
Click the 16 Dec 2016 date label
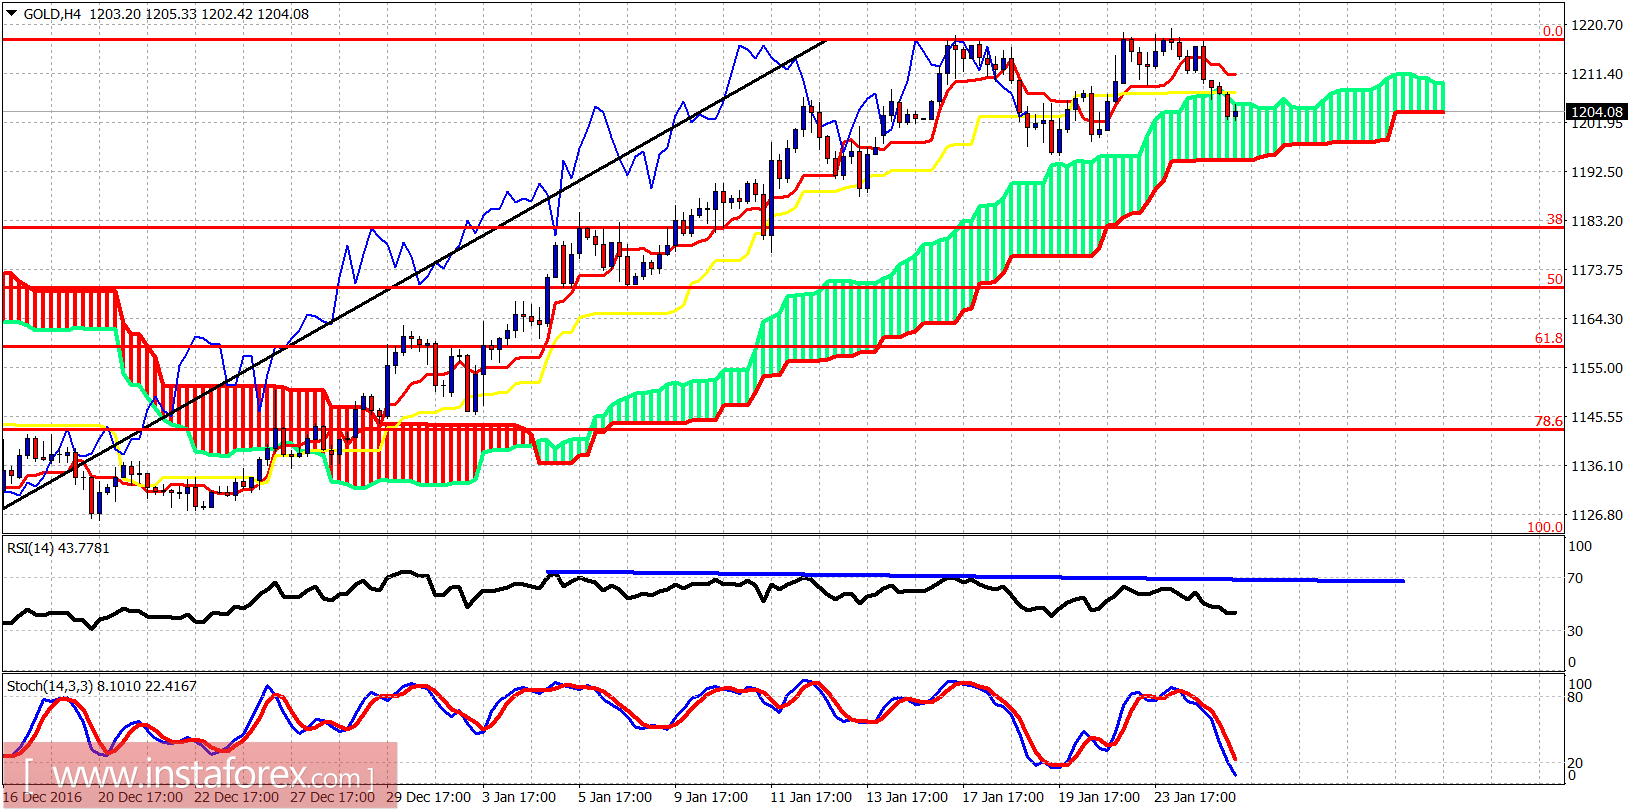click(x=43, y=797)
